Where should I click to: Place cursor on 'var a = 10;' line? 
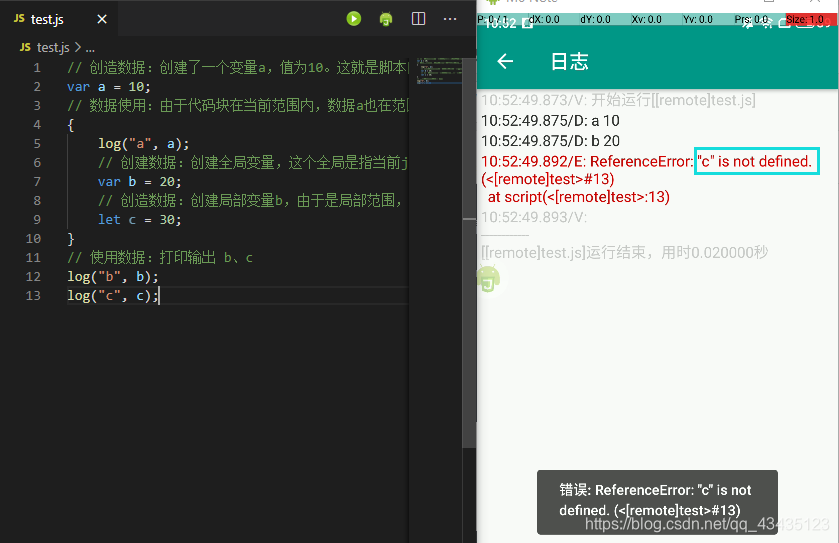(109, 87)
